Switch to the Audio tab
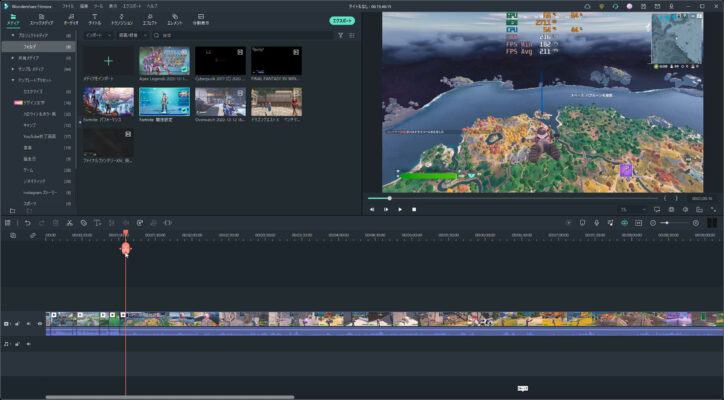Screen dimensions: 724x400 [x=71, y=19]
